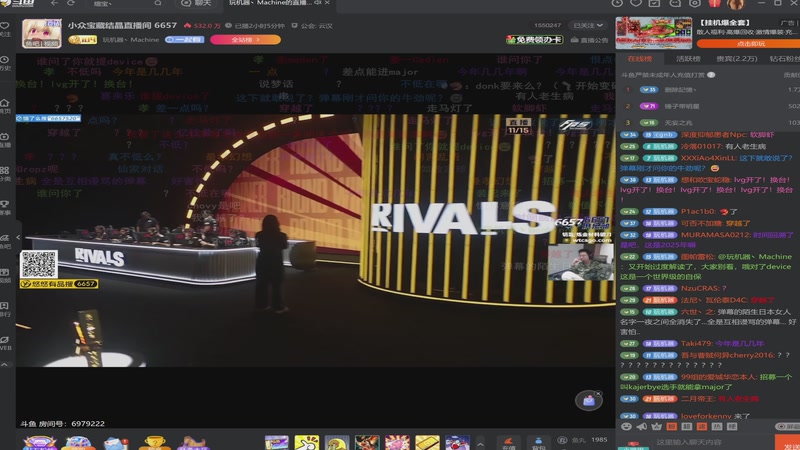Send the pointing-hand gift in gift bar
Viewport: 800px width, 450px height.
307,442
